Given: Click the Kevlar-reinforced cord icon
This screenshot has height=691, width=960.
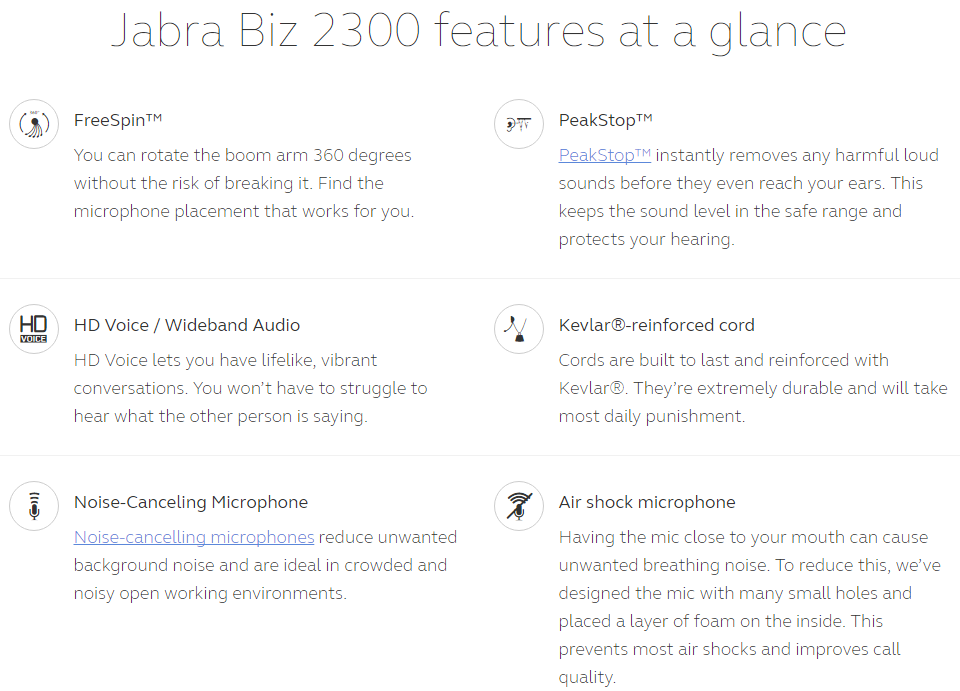Looking at the screenshot, I should click(x=519, y=329).
